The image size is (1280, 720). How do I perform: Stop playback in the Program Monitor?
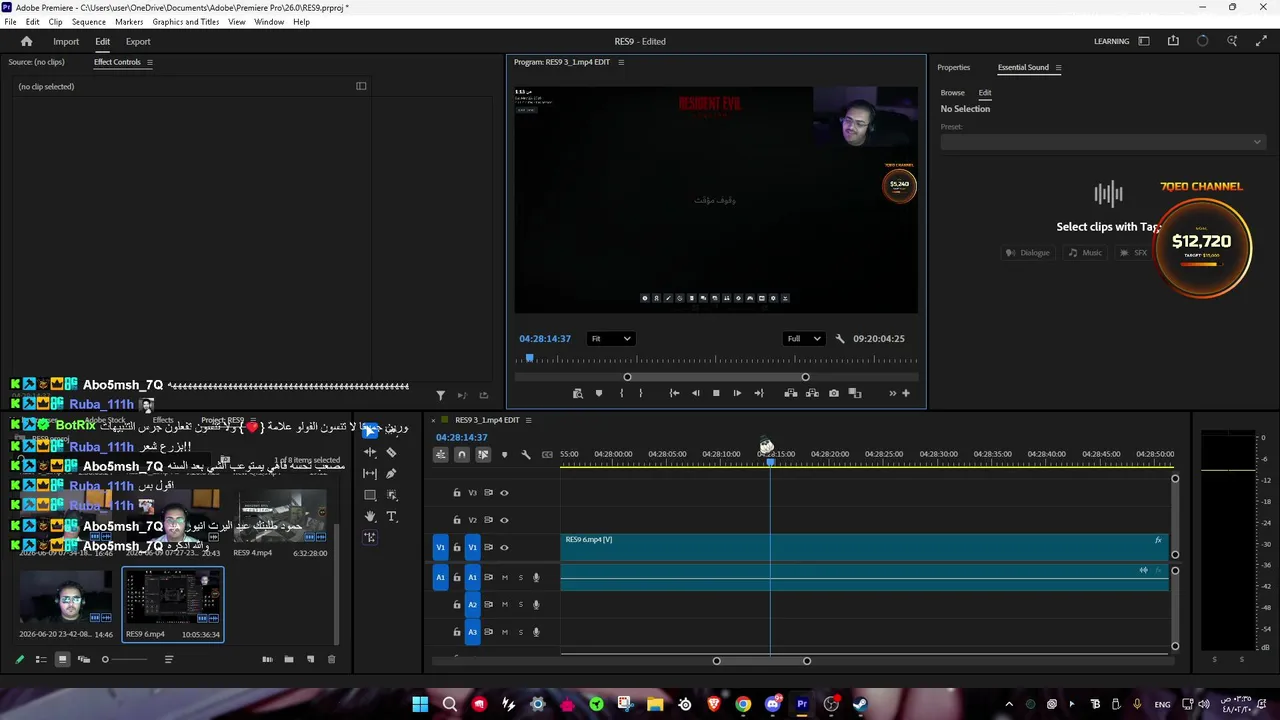coord(716,393)
